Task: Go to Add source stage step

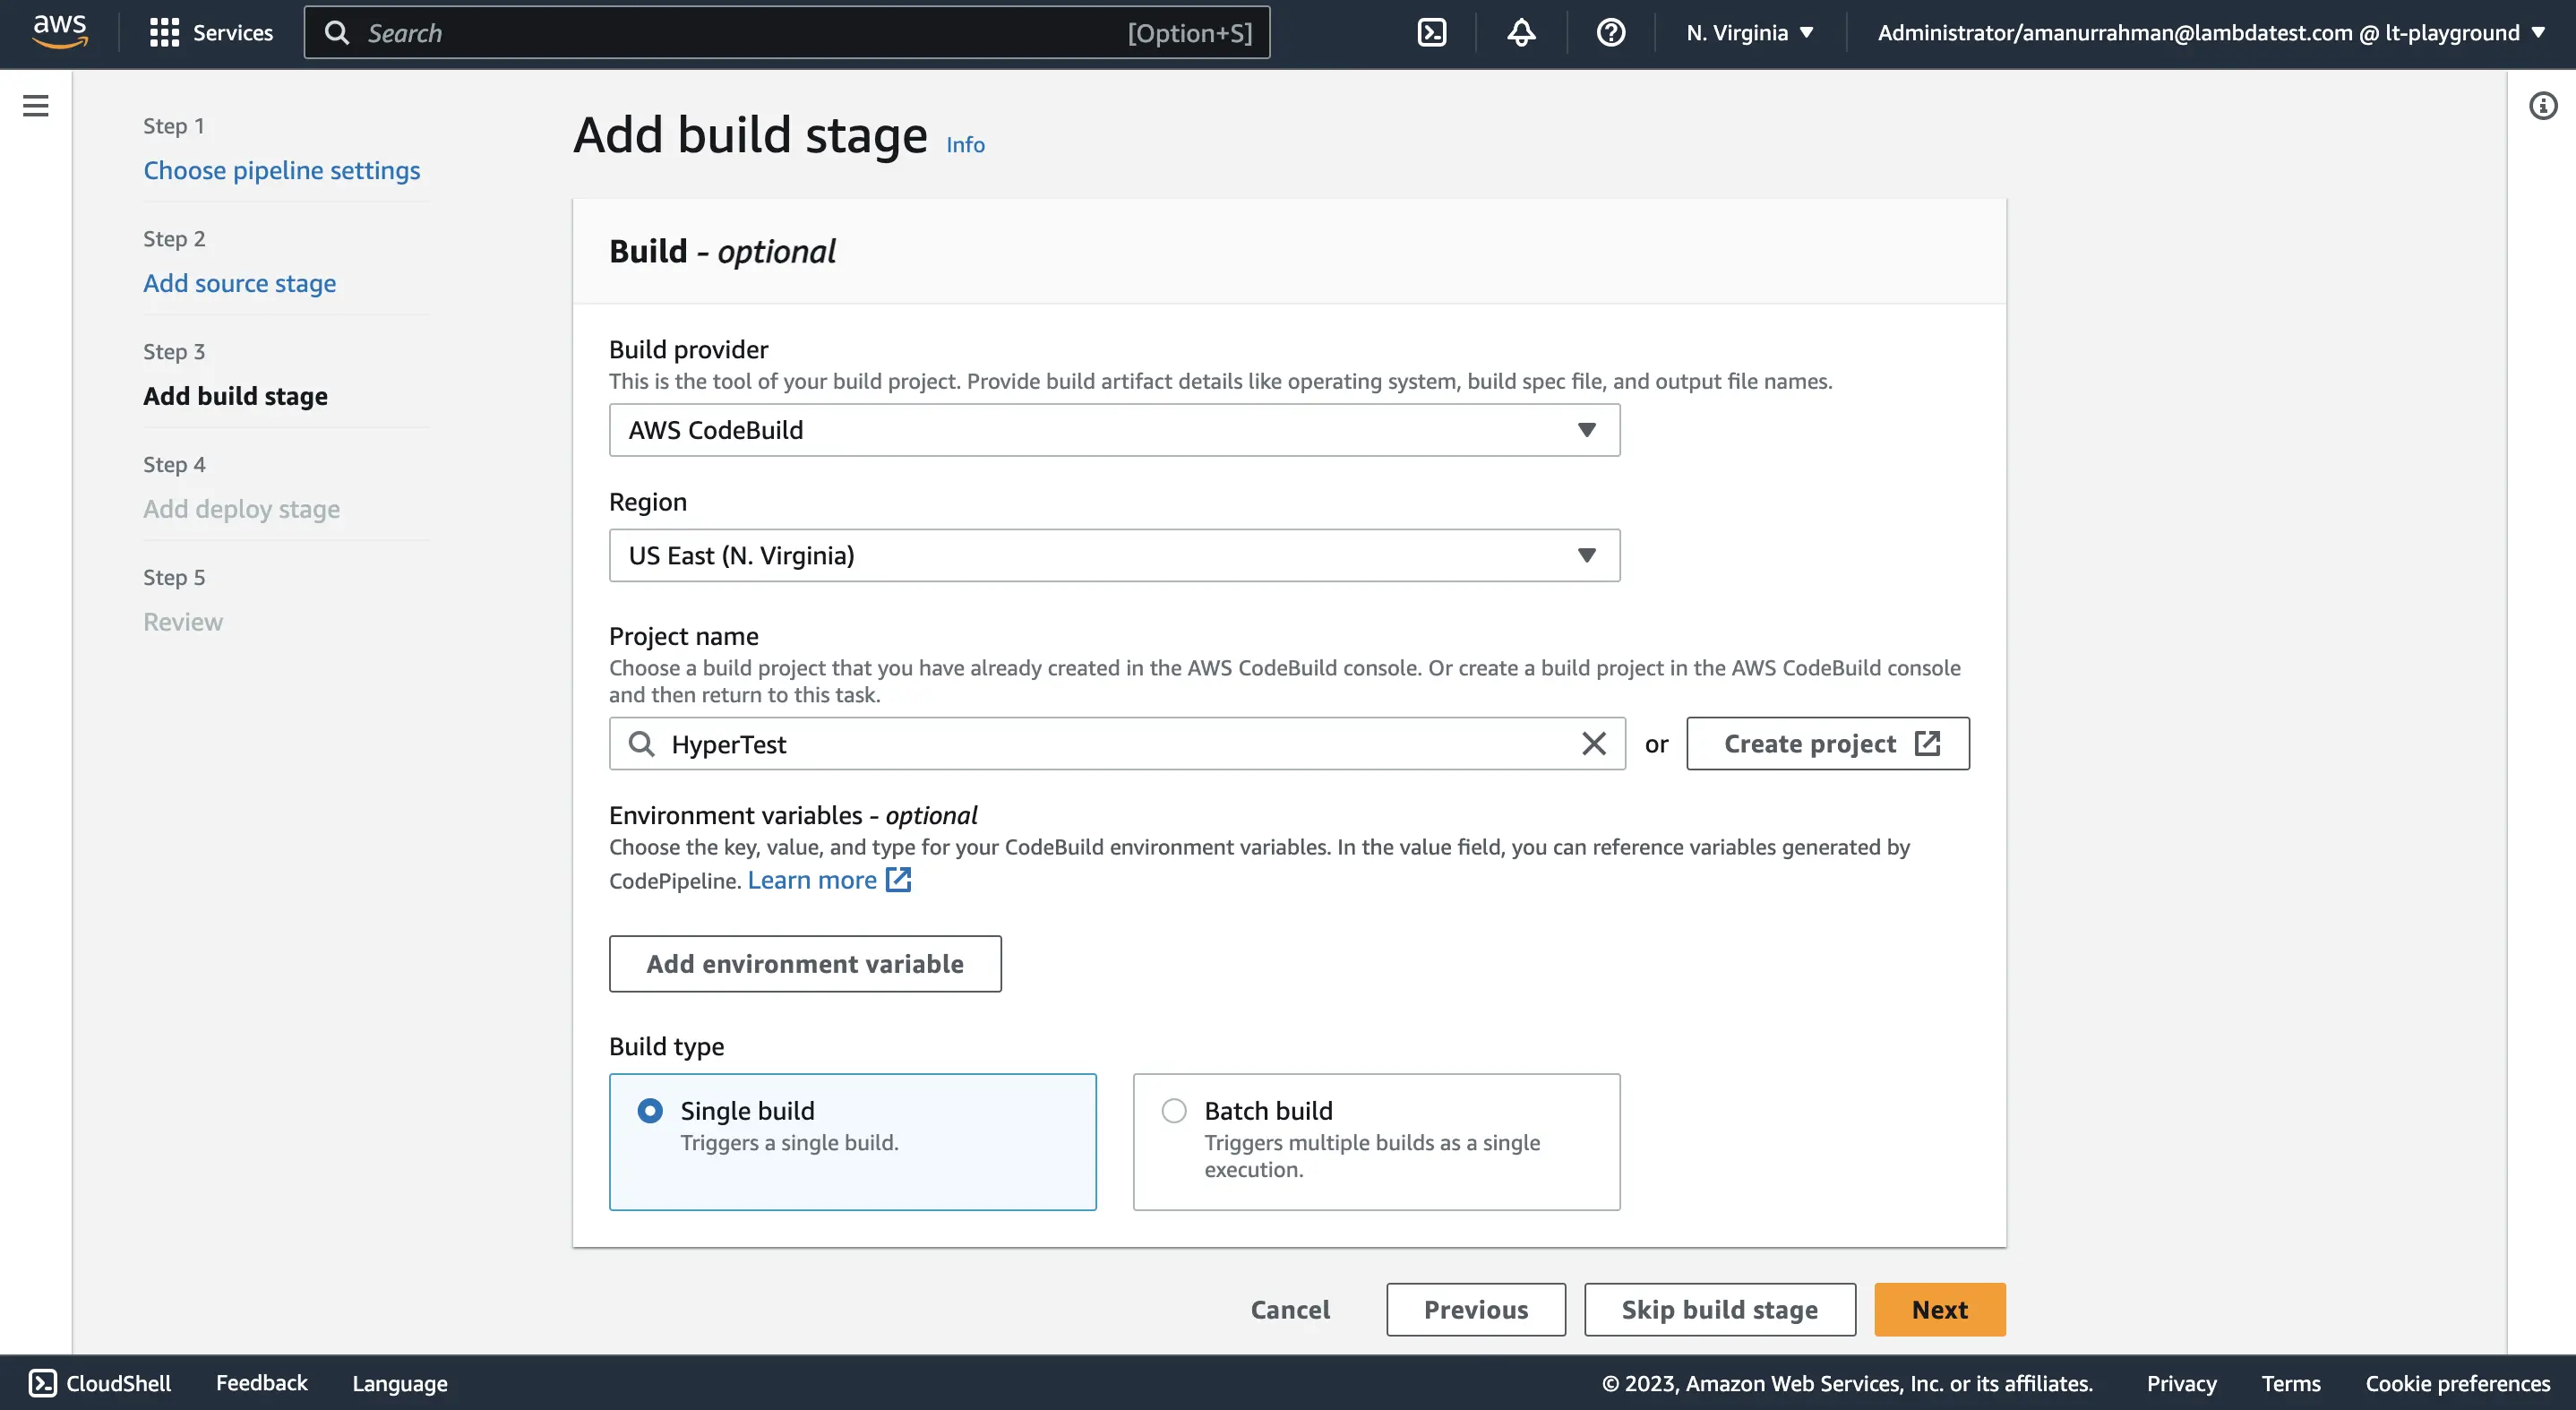Action: (x=239, y=283)
